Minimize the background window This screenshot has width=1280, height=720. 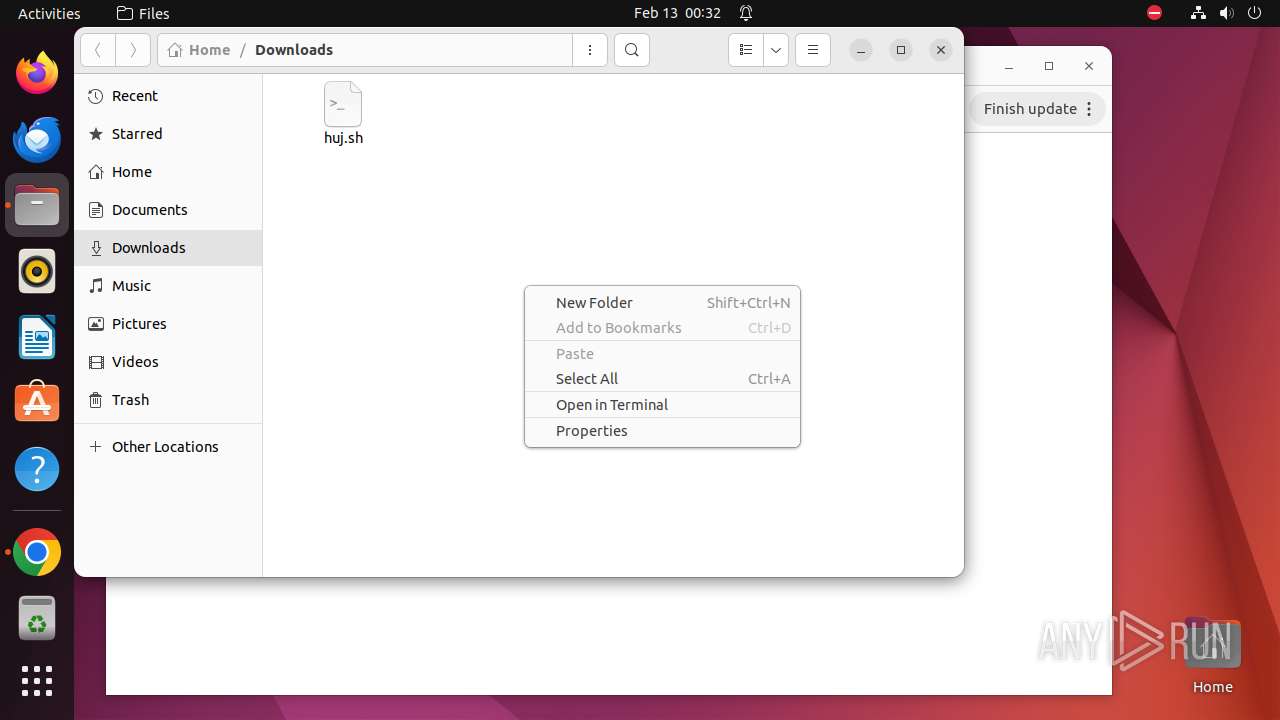click(1009, 66)
